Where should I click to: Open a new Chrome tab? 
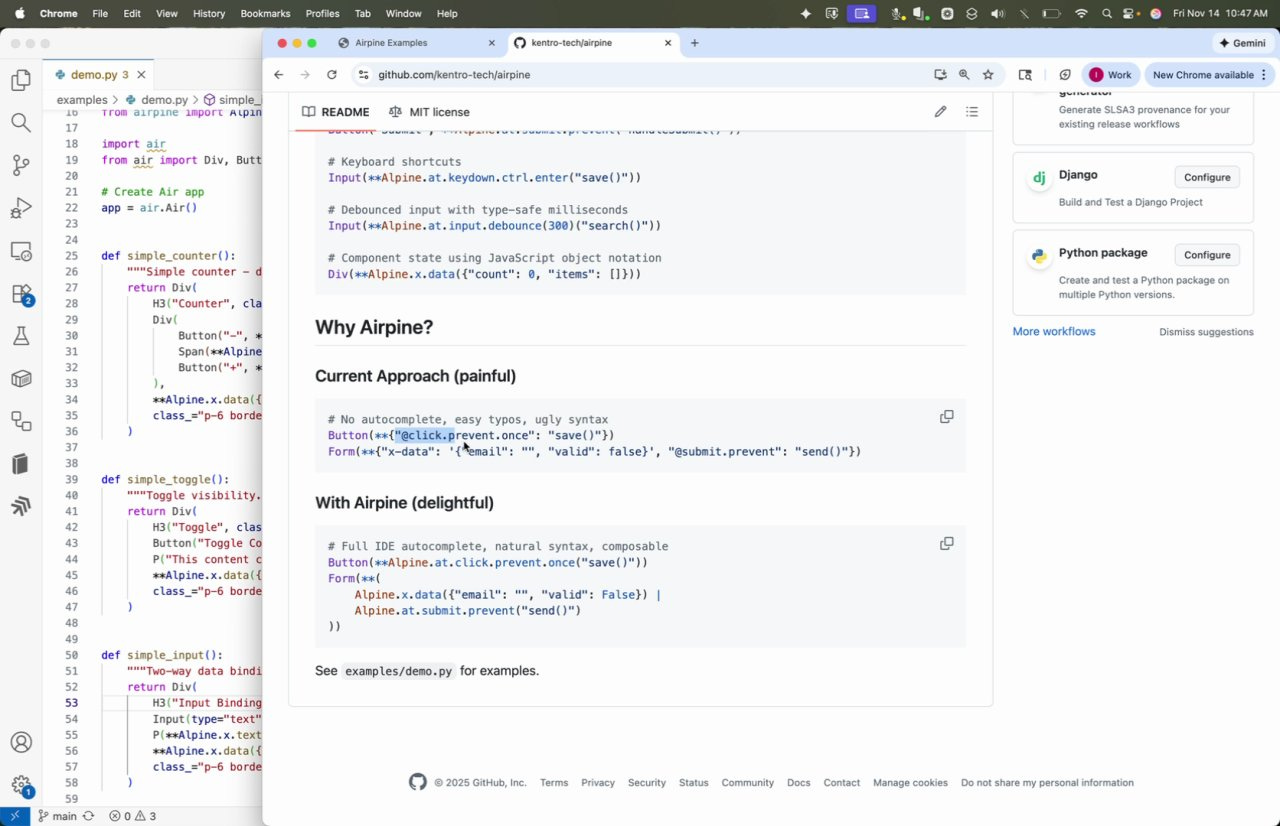click(695, 43)
